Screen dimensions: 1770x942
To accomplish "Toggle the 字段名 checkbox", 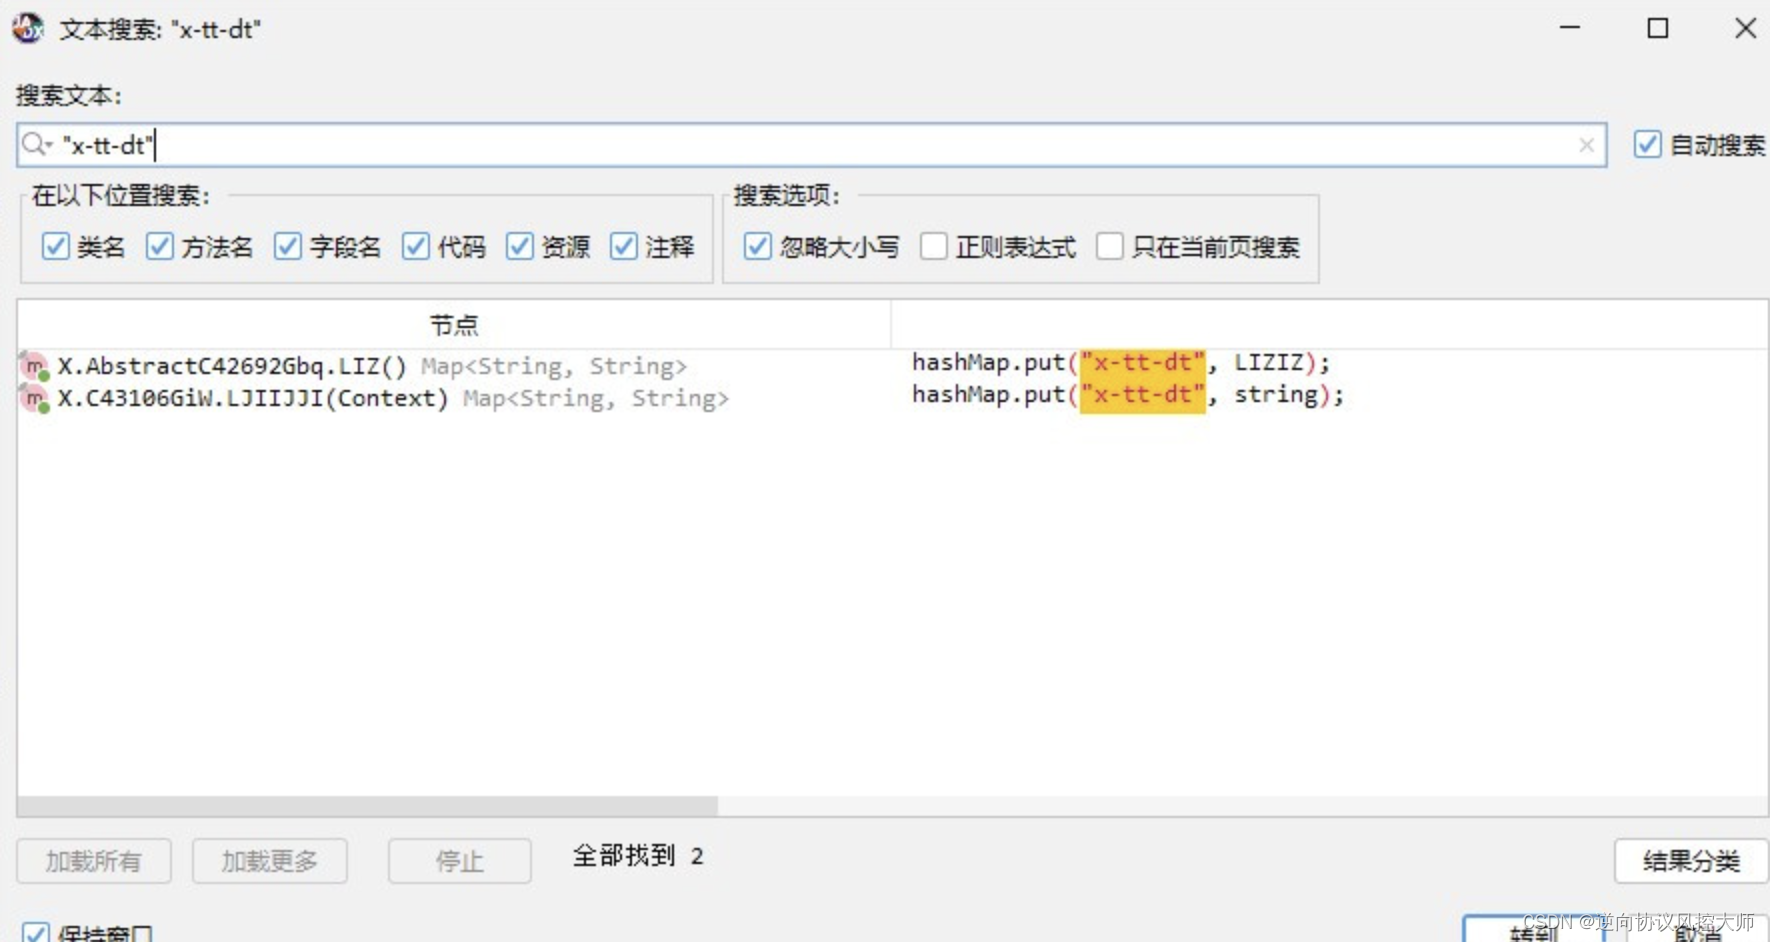I will (x=287, y=246).
